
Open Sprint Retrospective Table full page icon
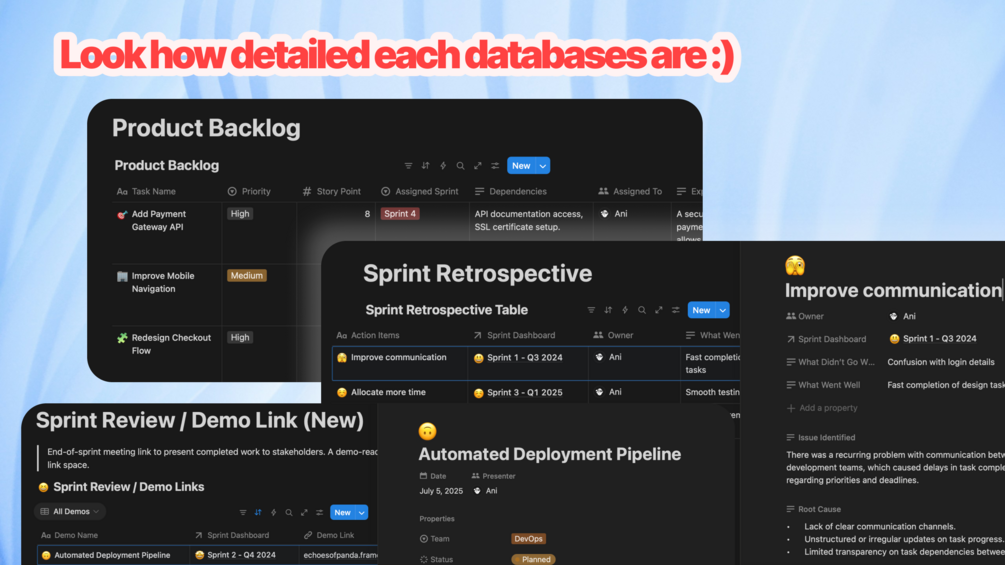[x=658, y=310]
